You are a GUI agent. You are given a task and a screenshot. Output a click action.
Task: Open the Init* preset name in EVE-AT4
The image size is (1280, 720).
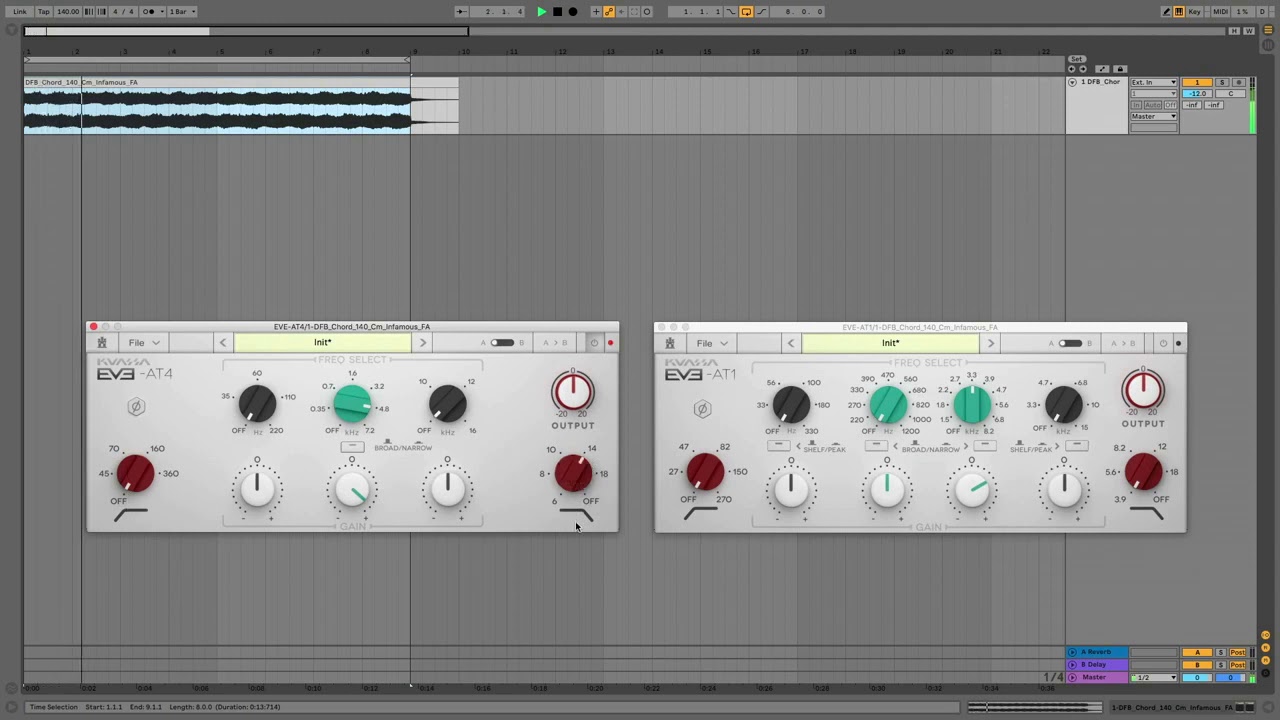(322, 343)
